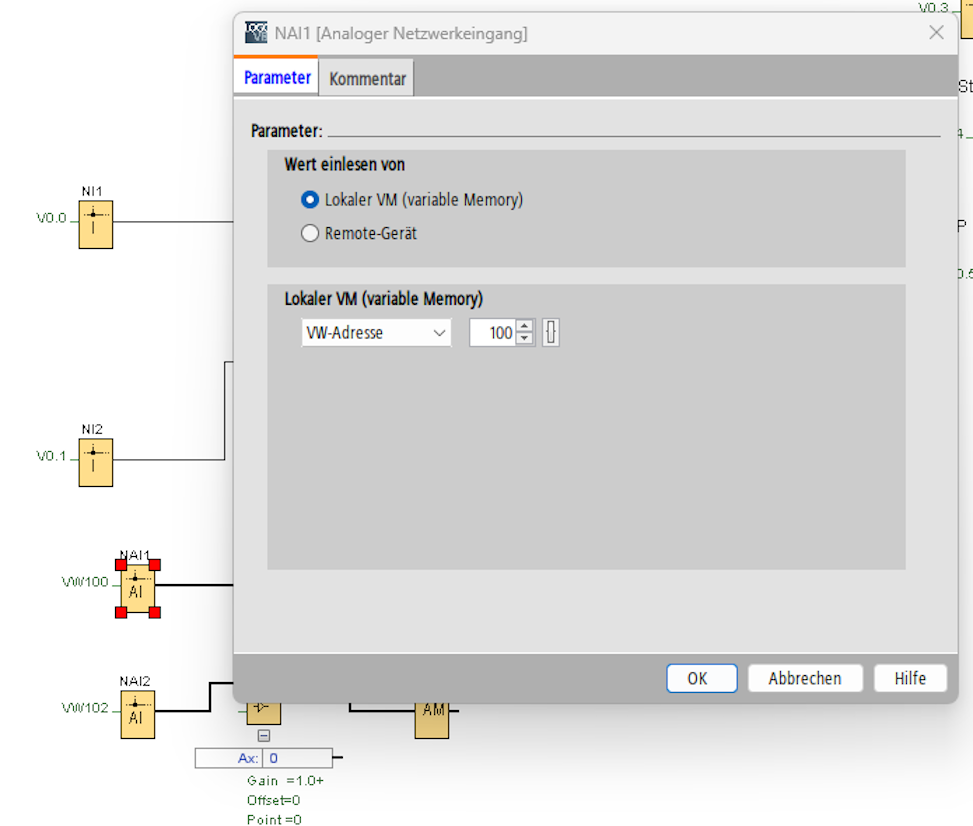Click the V0.1 address label
Screen dimensions: 973x826
[x=52, y=456]
